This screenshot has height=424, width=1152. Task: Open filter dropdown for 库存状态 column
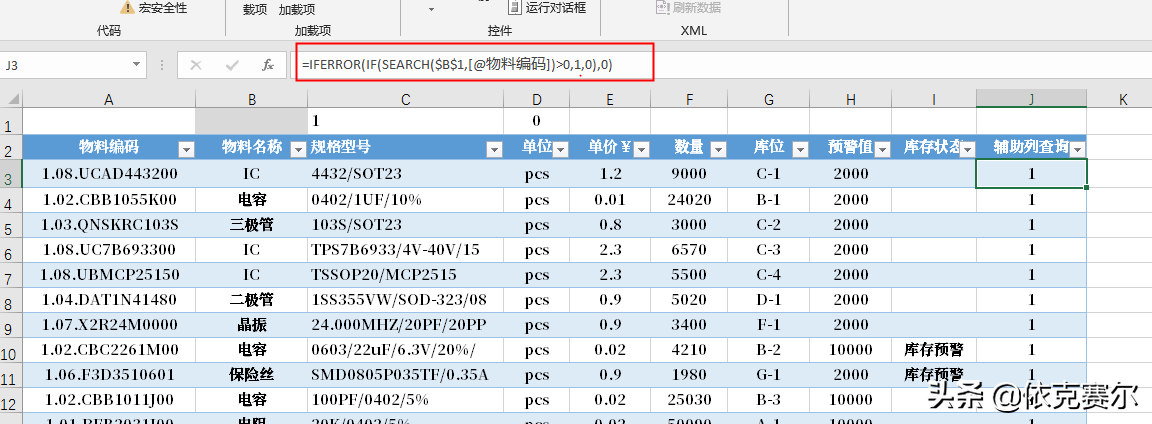(968, 149)
